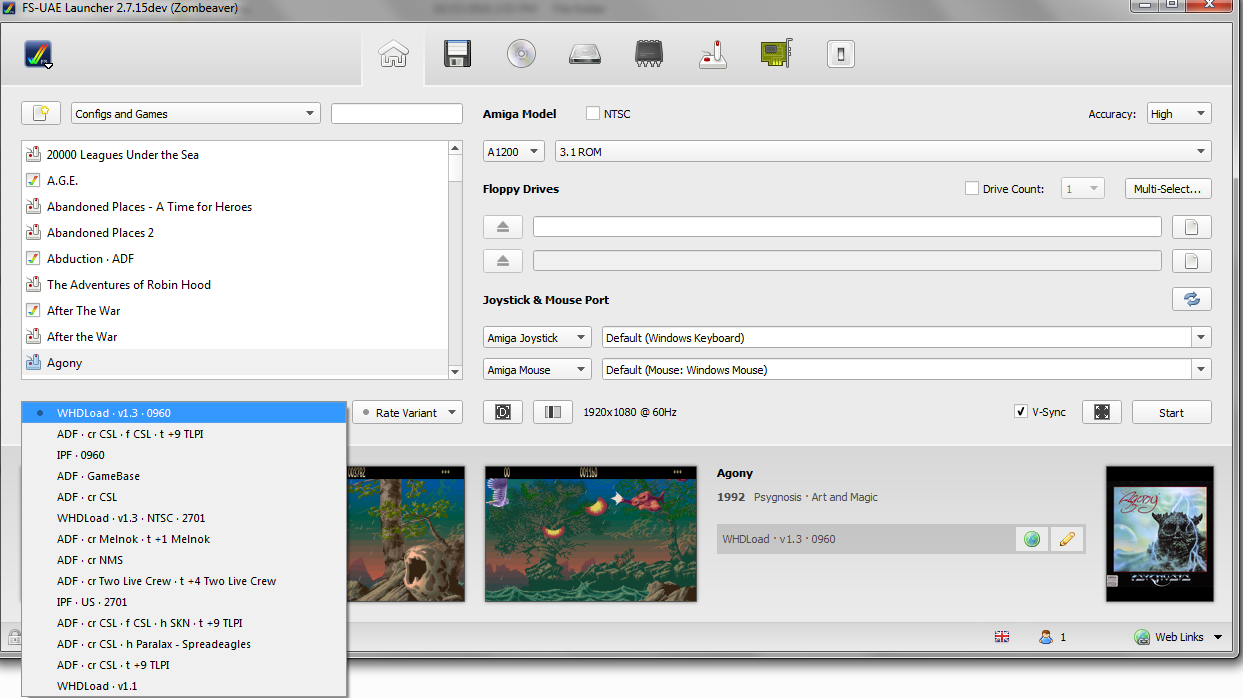Click the Start button
This screenshot has width=1243, height=698.
(x=1172, y=412)
